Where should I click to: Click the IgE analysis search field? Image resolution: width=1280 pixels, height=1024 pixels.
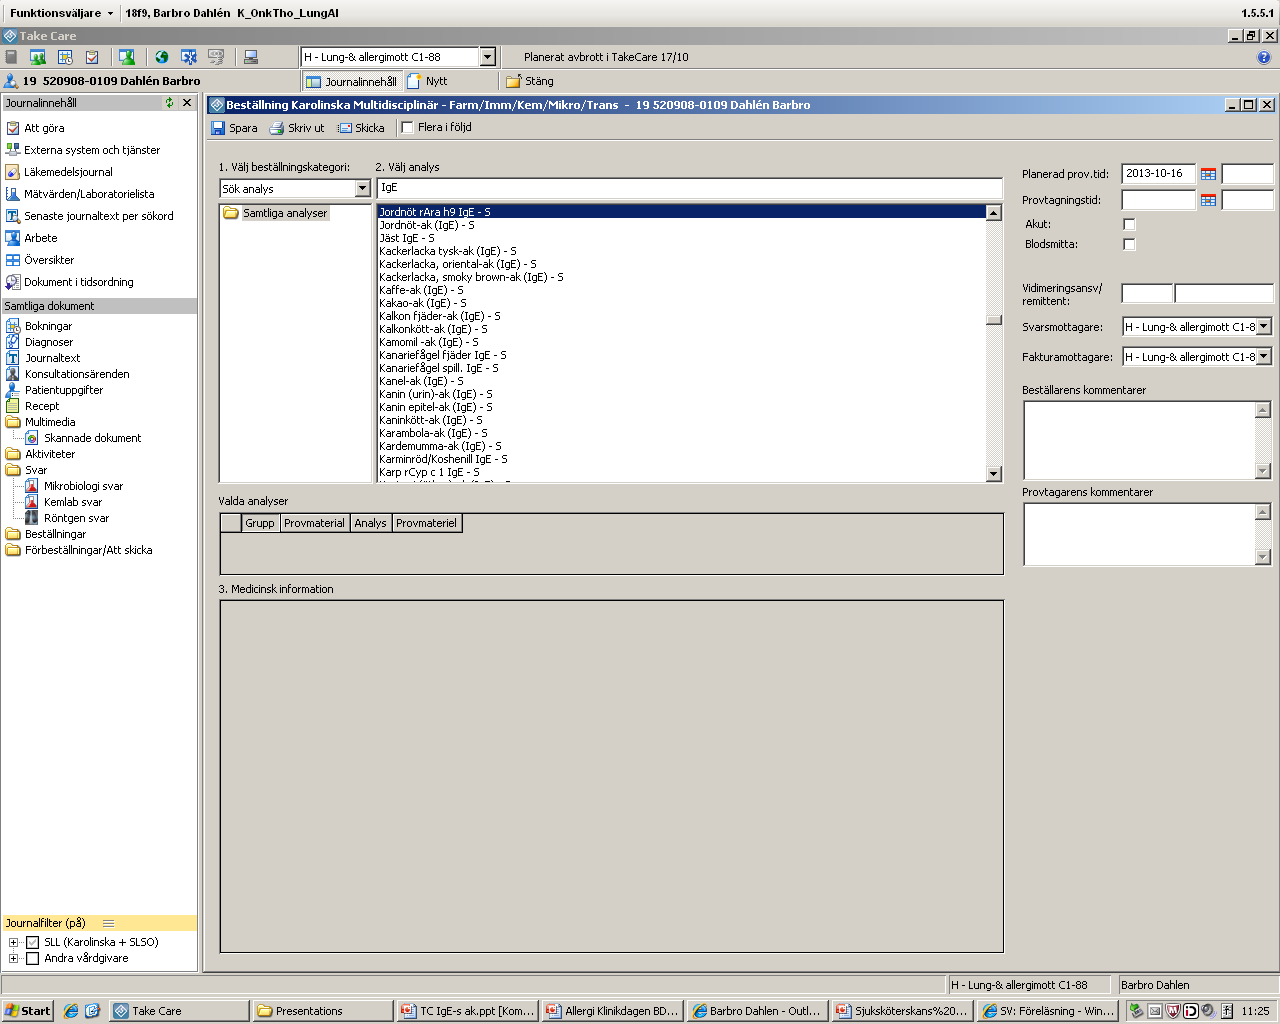pyautogui.click(x=689, y=188)
